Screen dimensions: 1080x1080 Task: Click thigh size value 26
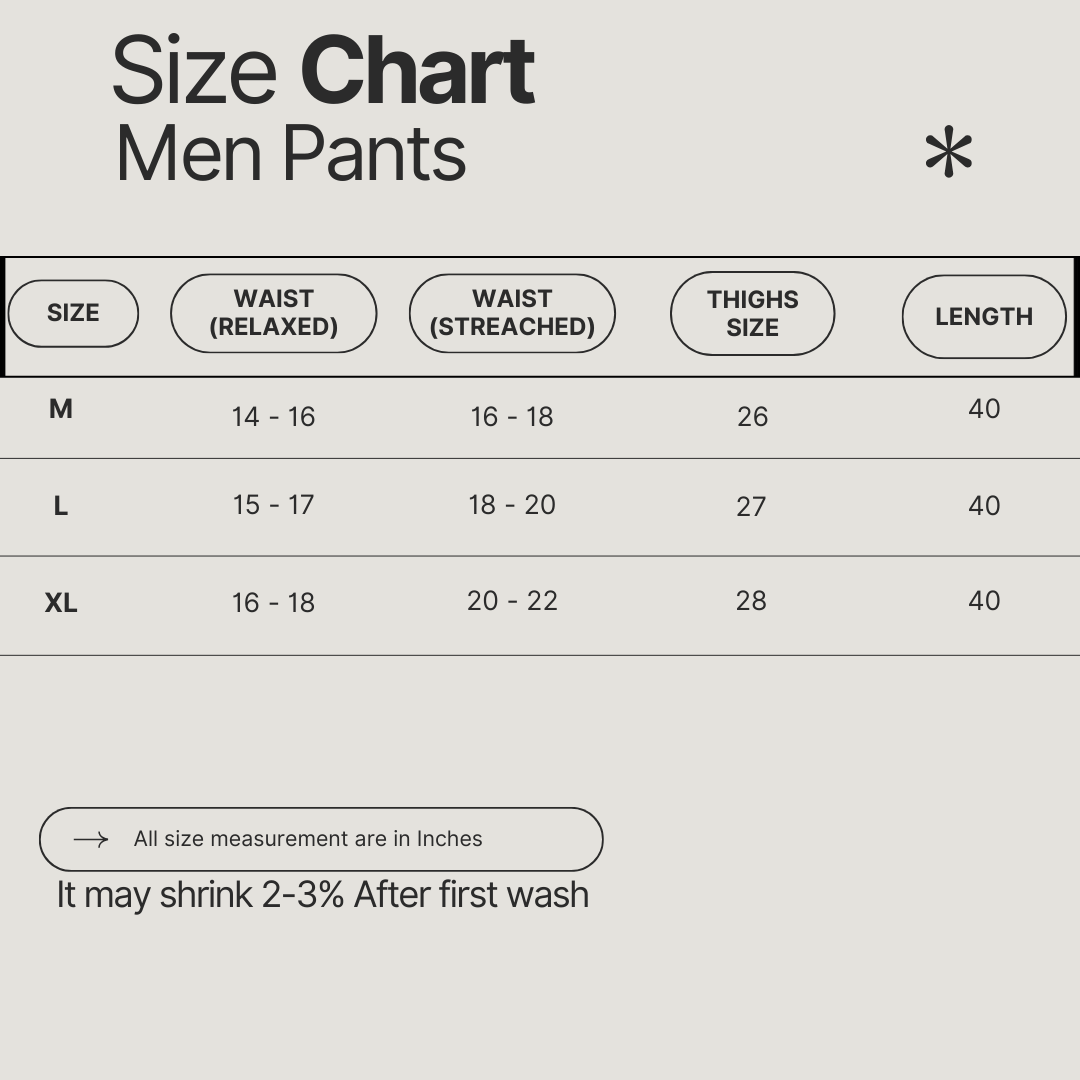click(752, 417)
